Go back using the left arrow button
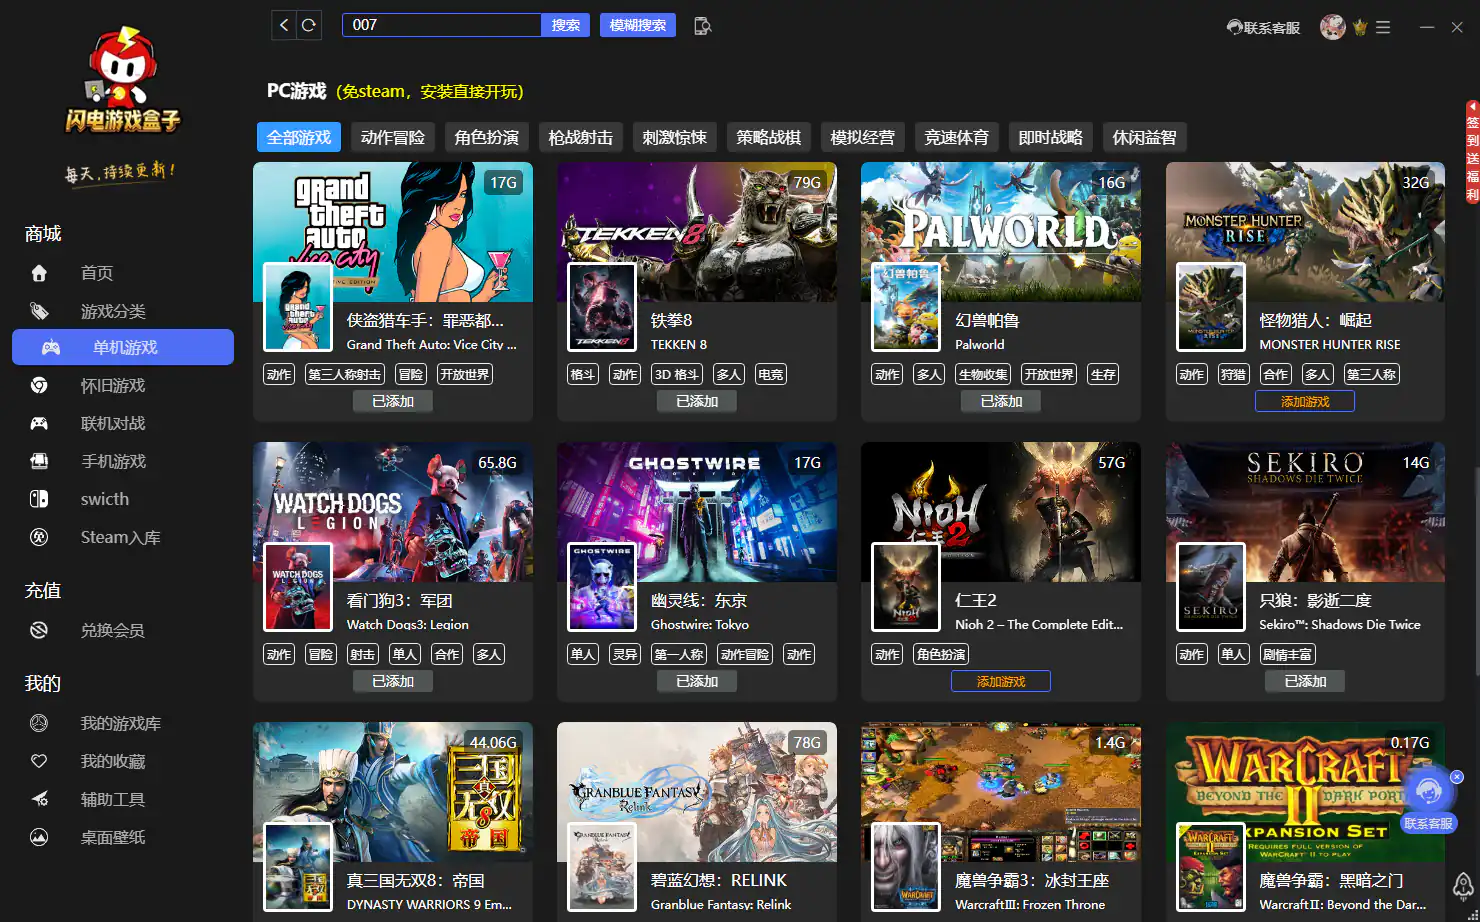The image size is (1480, 922). pos(285,25)
